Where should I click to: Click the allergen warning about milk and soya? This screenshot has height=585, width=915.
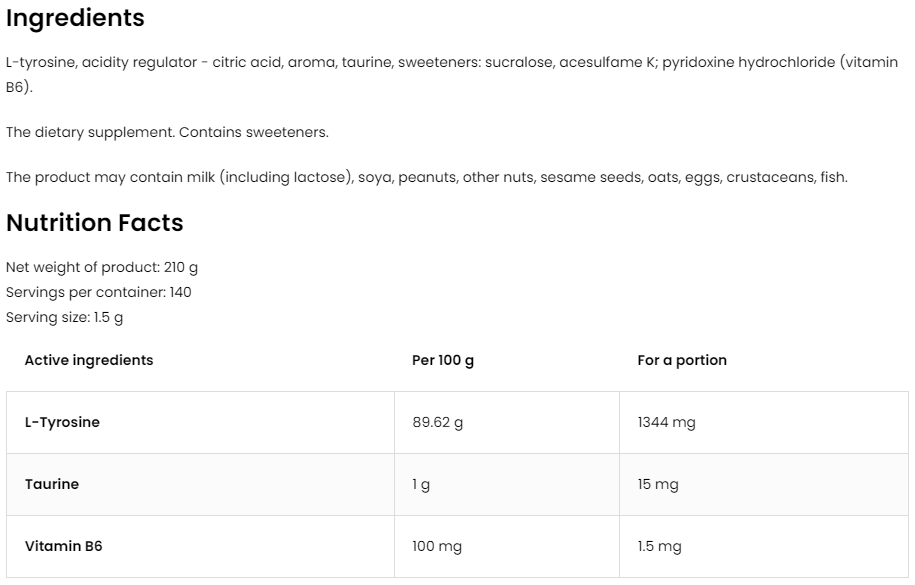[x=426, y=177]
